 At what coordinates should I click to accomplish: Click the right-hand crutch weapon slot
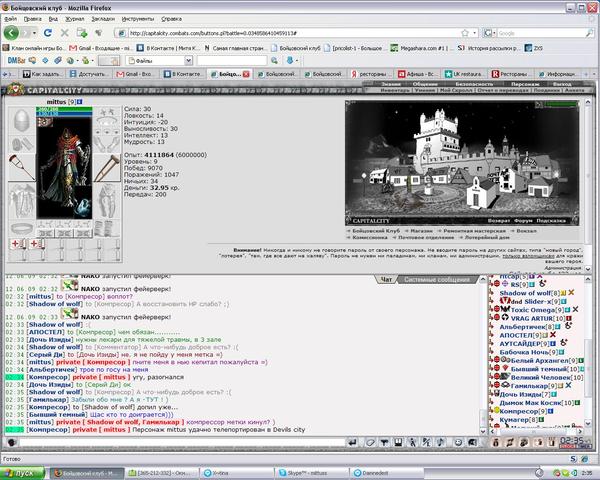click(x=107, y=168)
